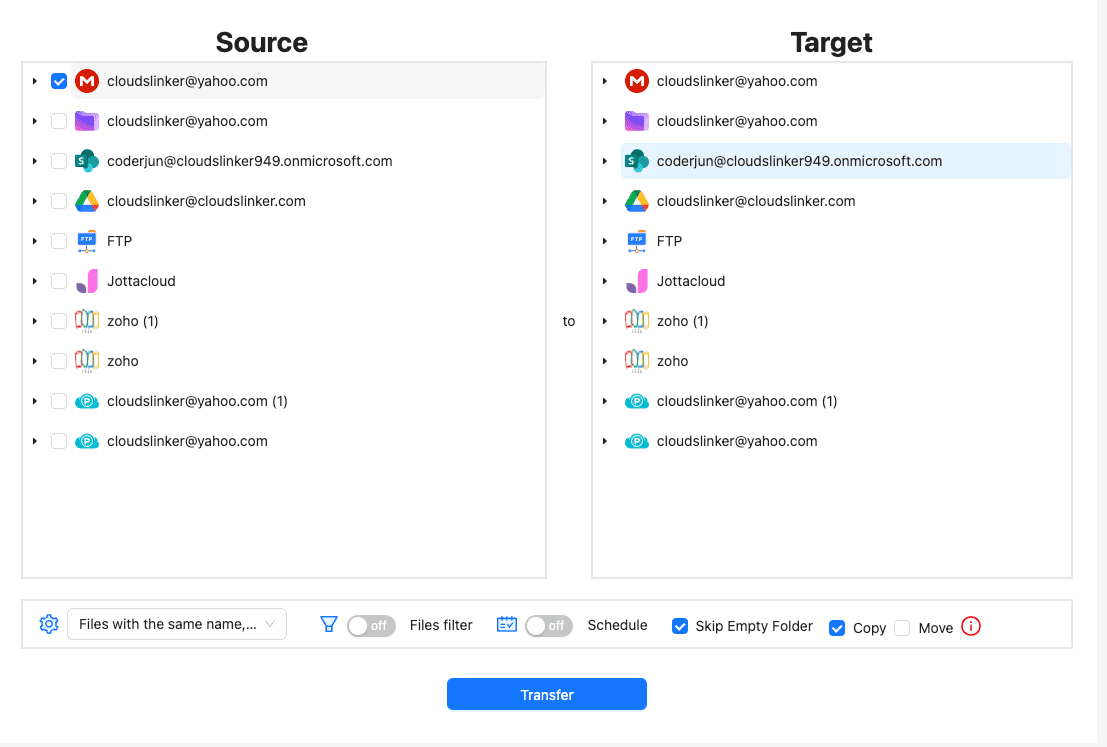This screenshot has height=747, width=1107.
Task: Click the Transfer button
Action: tap(547, 694)
